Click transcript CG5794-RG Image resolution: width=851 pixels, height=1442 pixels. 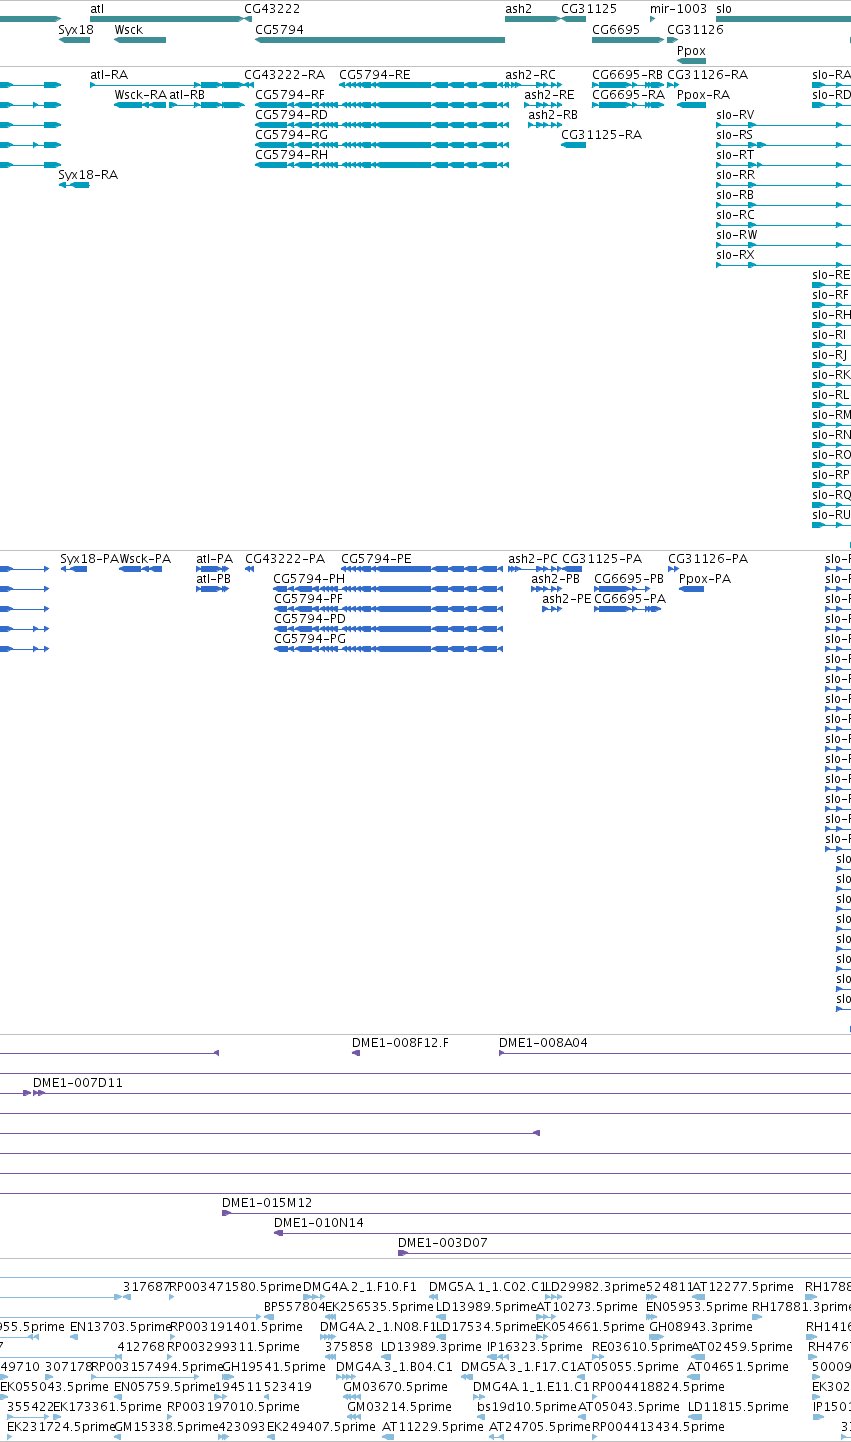click(x=291, y=135)
